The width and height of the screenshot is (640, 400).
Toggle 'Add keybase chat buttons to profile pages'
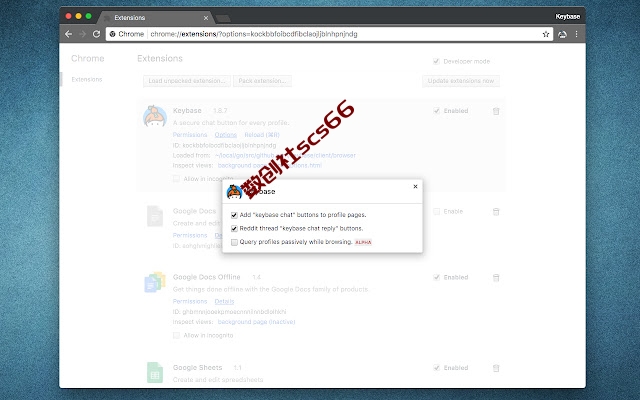(x=234, y=215)
